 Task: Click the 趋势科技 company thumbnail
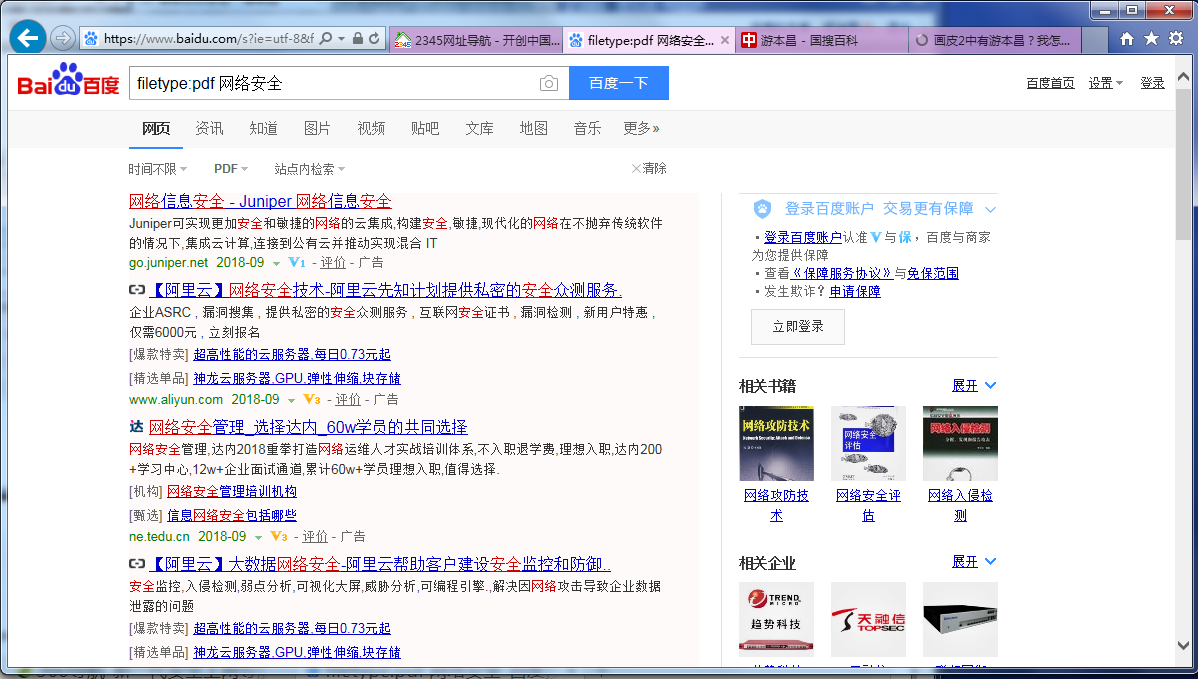click(776, 619)
